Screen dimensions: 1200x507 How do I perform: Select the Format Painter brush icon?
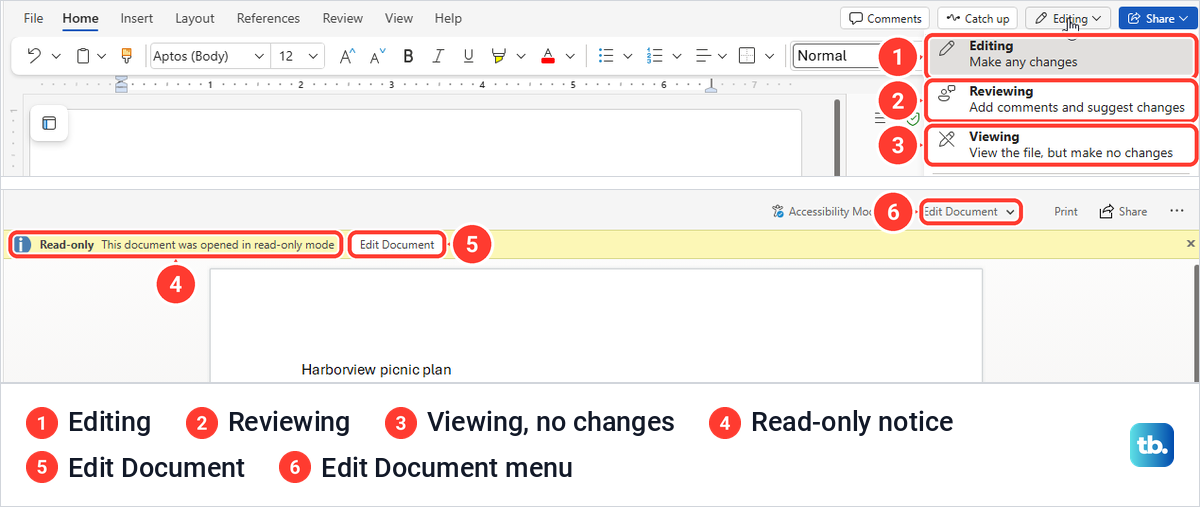(x=126, y=56)
